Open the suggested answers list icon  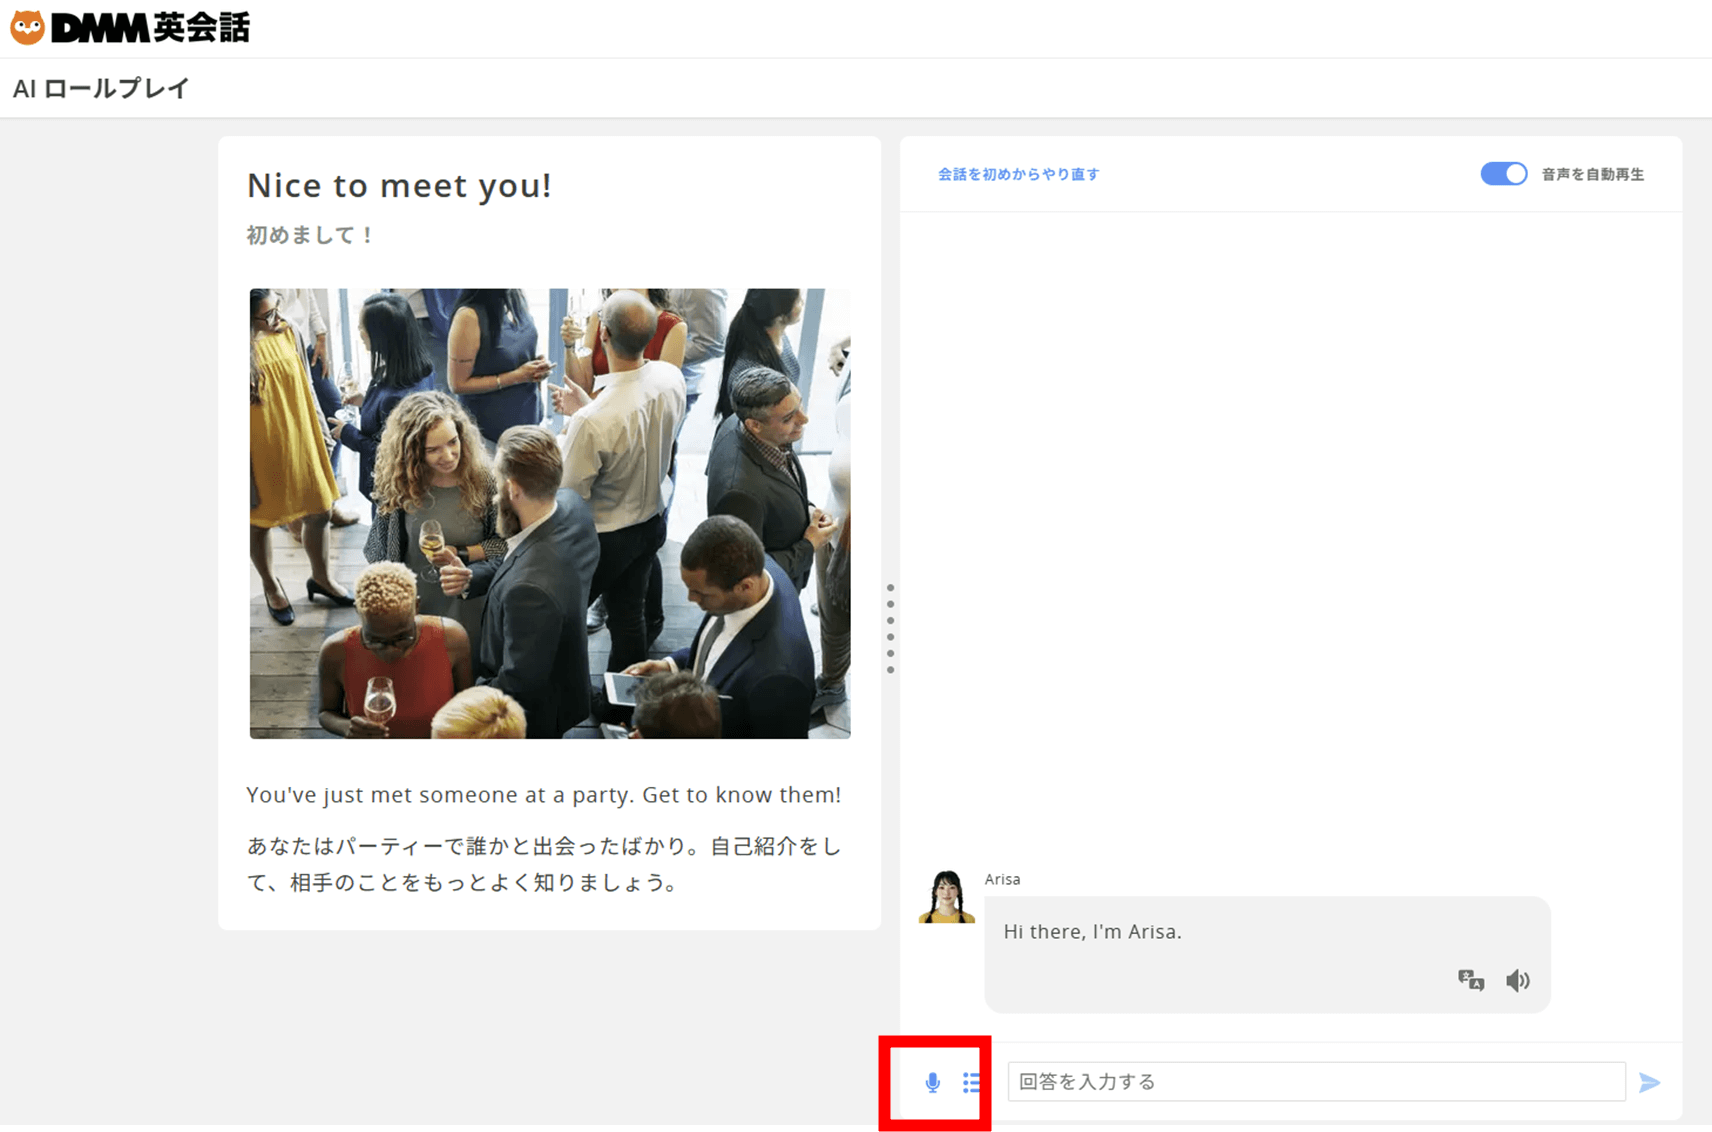[971, 1082]
